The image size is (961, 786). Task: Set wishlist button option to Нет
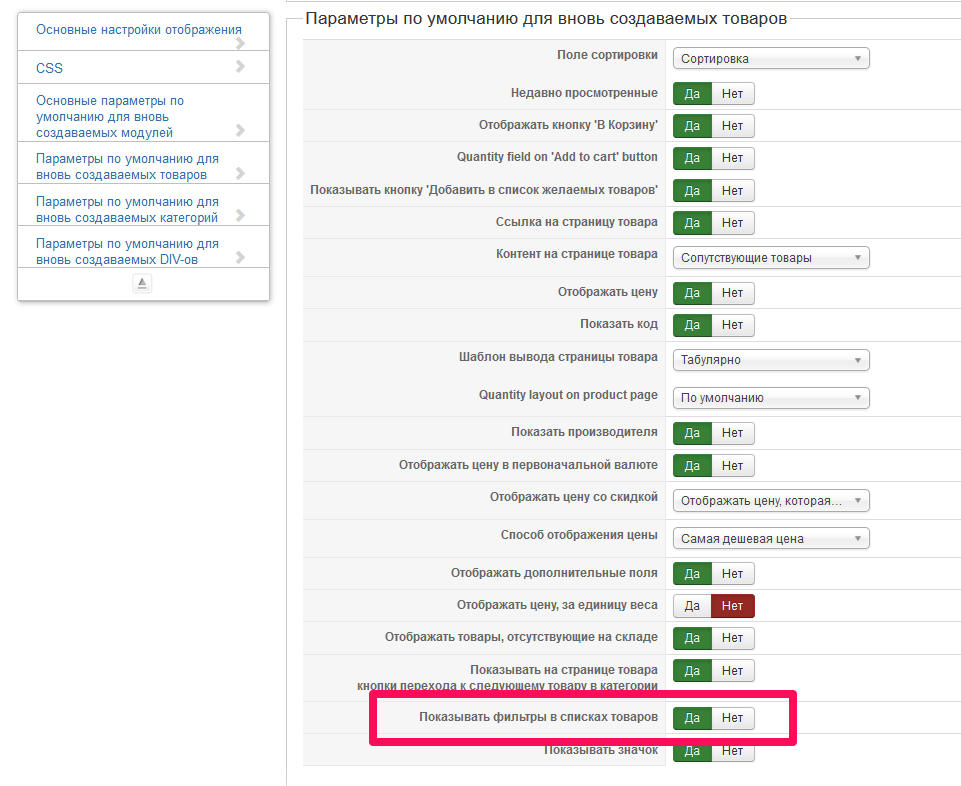pyautogui.click(x=732, y=191)
